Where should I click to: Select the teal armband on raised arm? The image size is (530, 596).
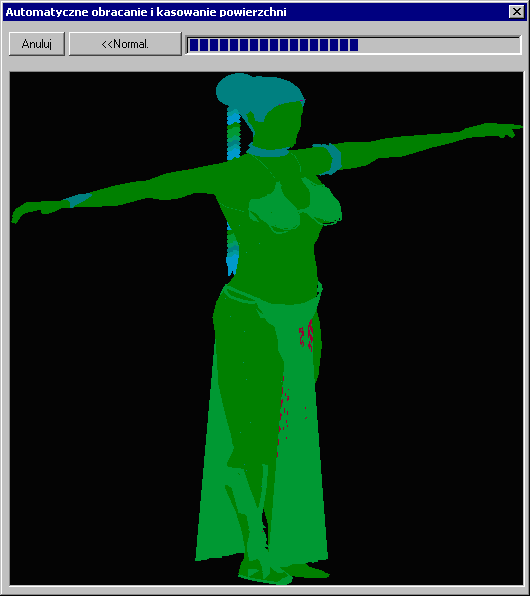pyautogui.click(x=332, y=159)
